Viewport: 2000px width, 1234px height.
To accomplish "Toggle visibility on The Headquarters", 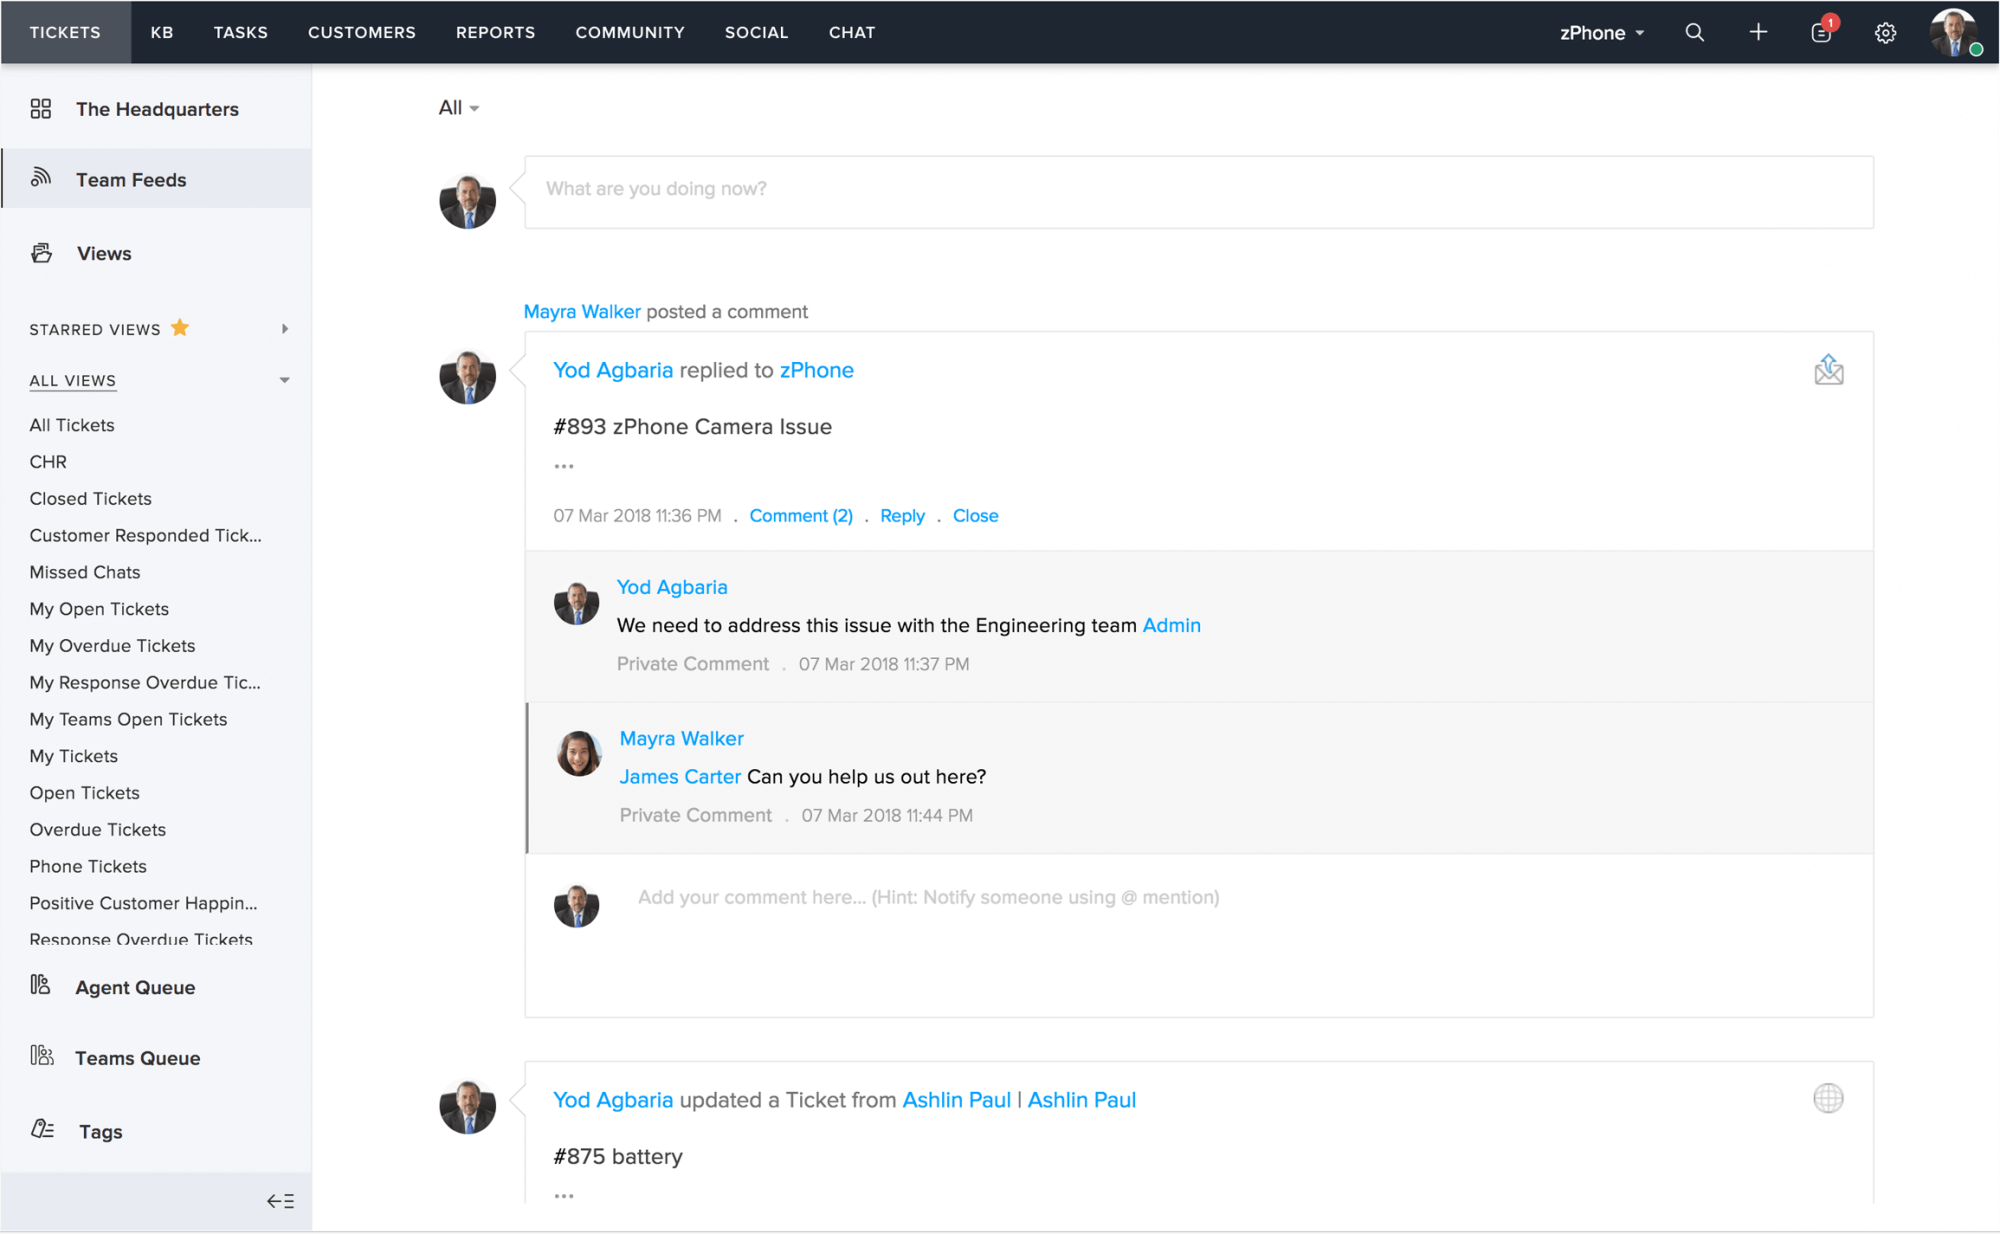I will (157, 109).
